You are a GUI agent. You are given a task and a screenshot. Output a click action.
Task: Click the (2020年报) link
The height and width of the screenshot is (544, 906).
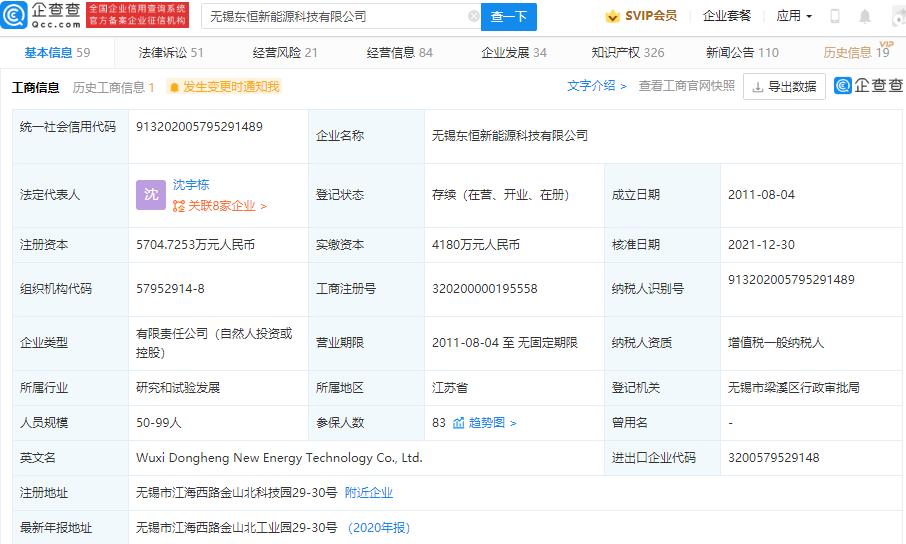tap(379, 528)
